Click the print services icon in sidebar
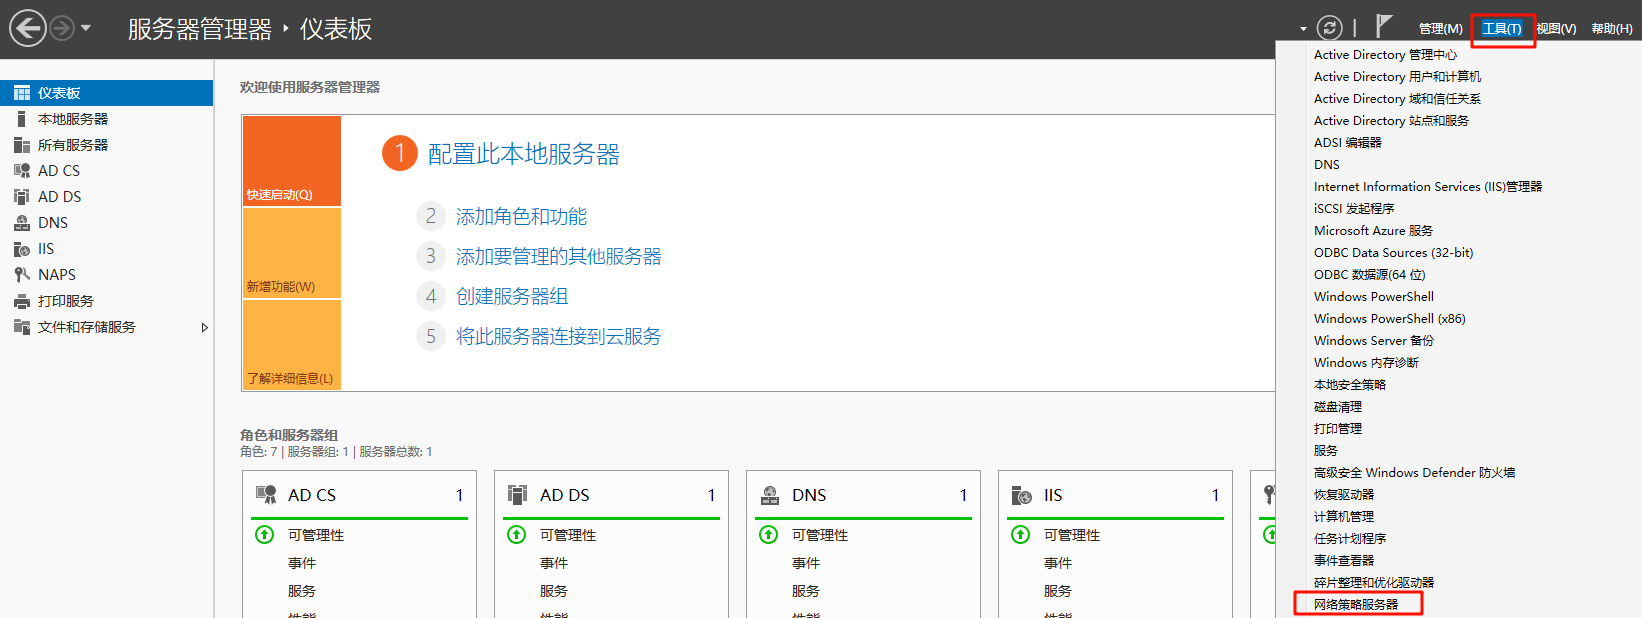 tap(21, 301)
